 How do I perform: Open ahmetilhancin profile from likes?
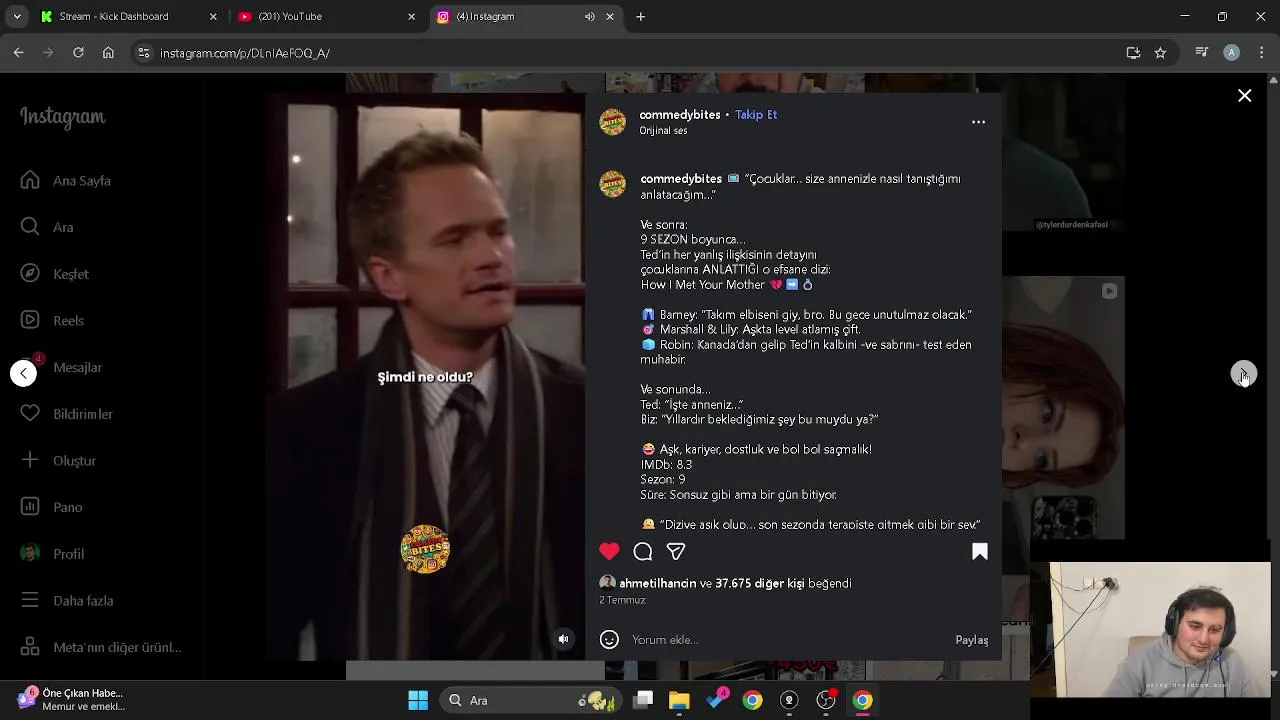[x=657, y=583]
